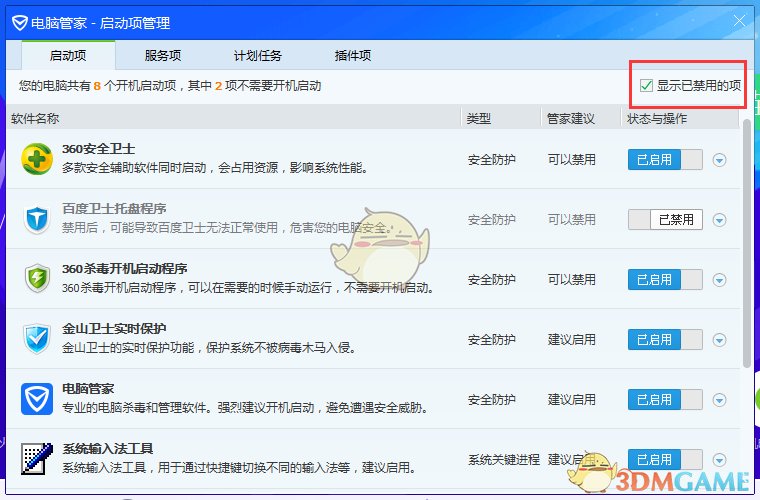Select the 360杀毒开机启动程序 title text

(x=125, y=269)
